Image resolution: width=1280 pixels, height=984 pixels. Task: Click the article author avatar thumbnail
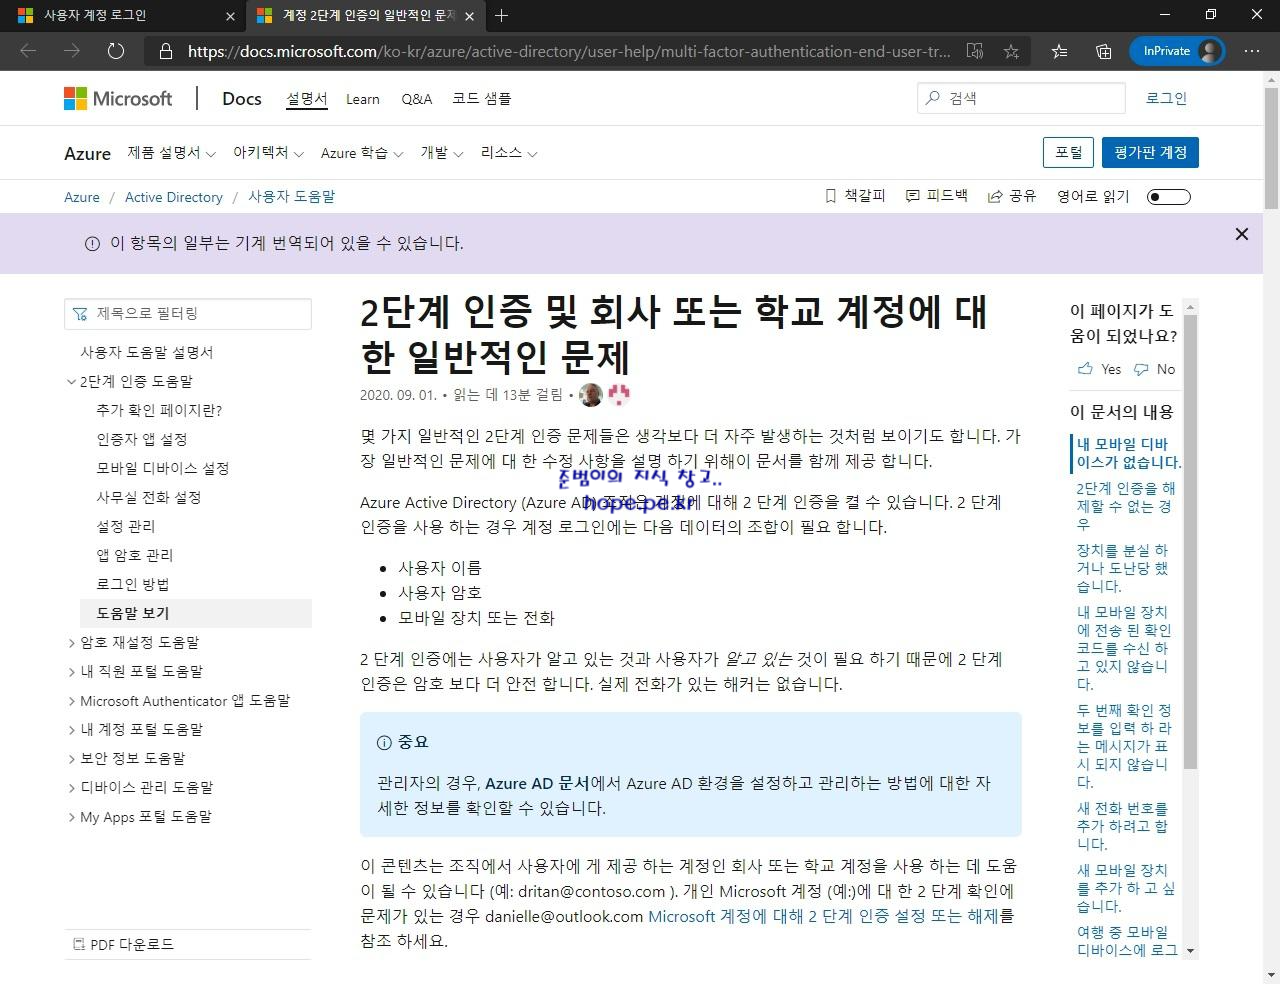591,395
